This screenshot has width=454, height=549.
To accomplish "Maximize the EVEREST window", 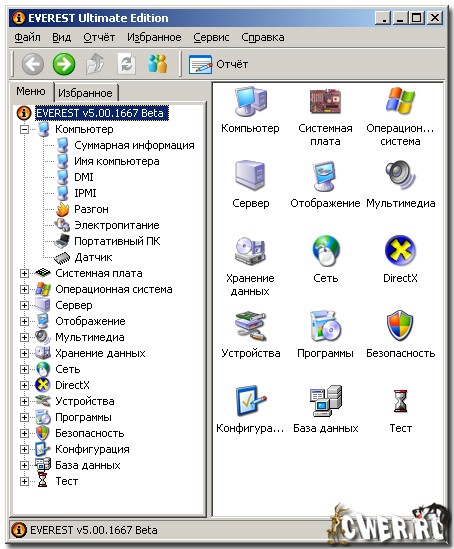I will pyautogui.click(x=417, y=18).
